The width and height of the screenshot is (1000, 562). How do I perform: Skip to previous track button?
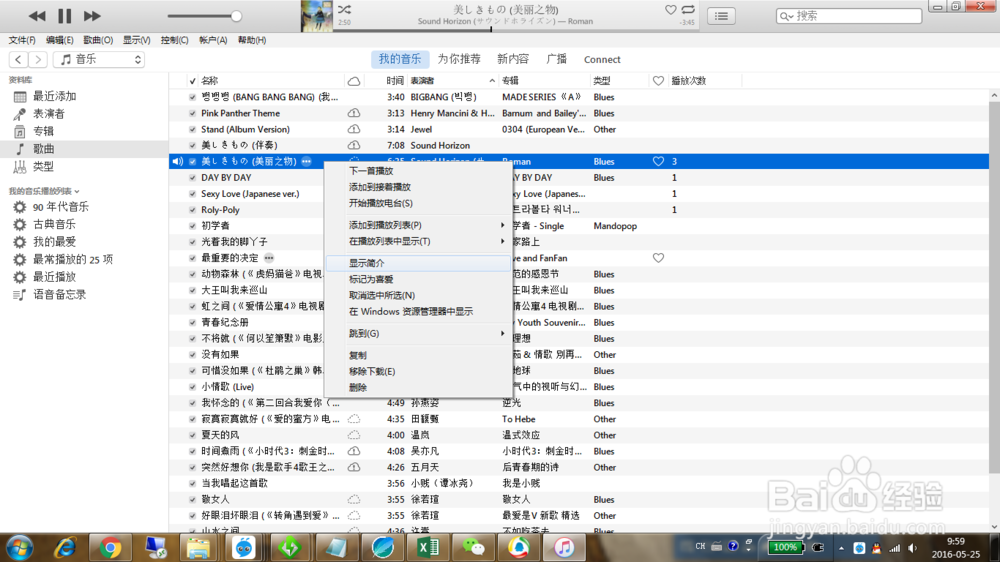[37, 16]
